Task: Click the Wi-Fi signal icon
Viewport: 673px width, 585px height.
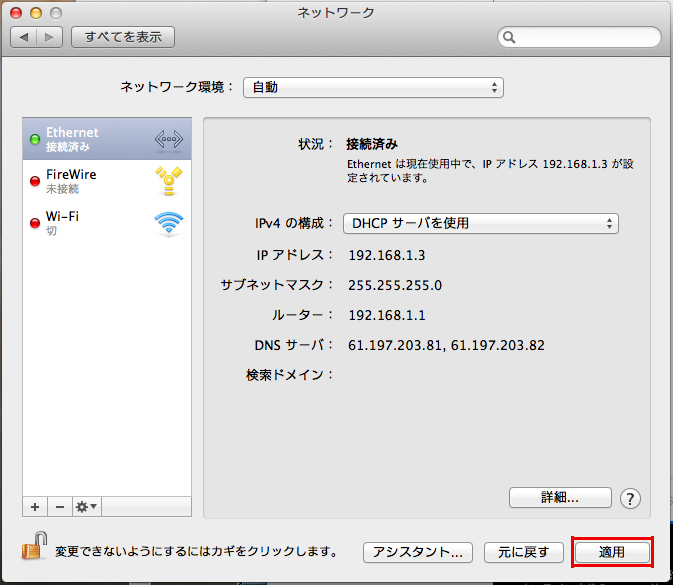Action: point(169,223)
